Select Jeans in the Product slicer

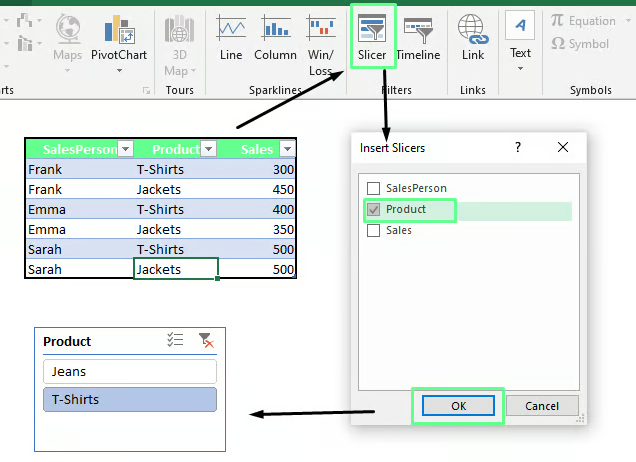(x=130, y=371)
